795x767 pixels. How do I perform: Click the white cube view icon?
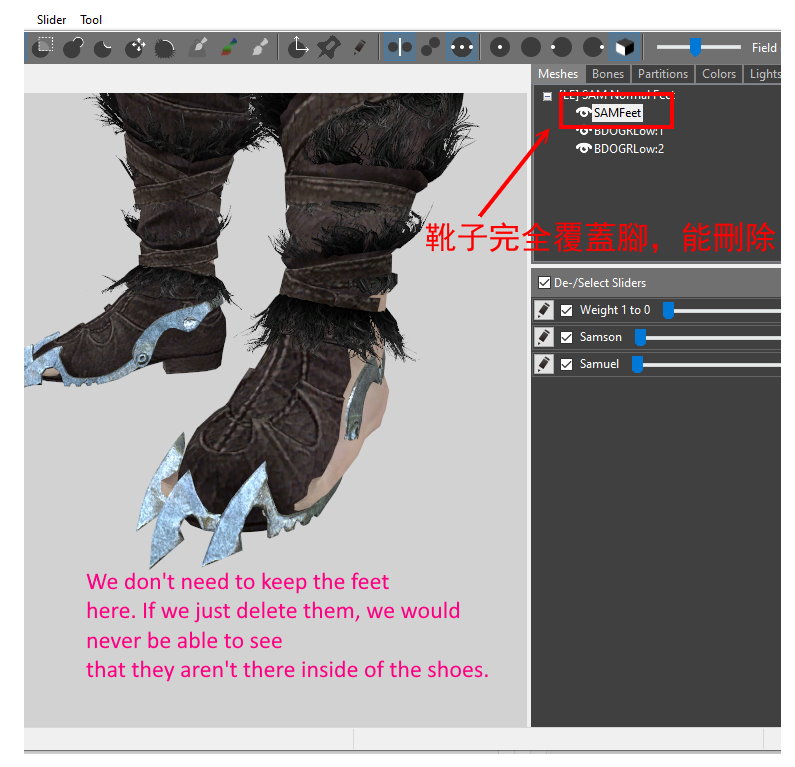624,47
